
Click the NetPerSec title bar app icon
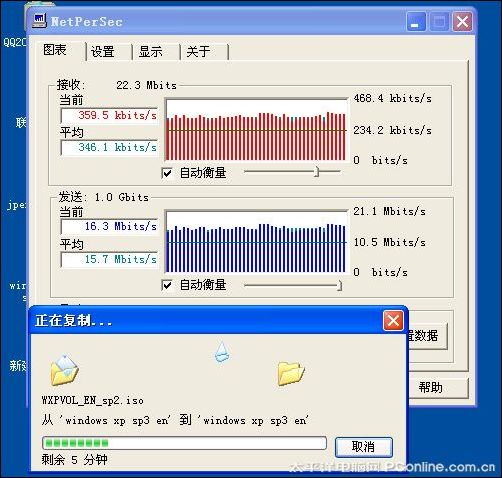point(39,21)
